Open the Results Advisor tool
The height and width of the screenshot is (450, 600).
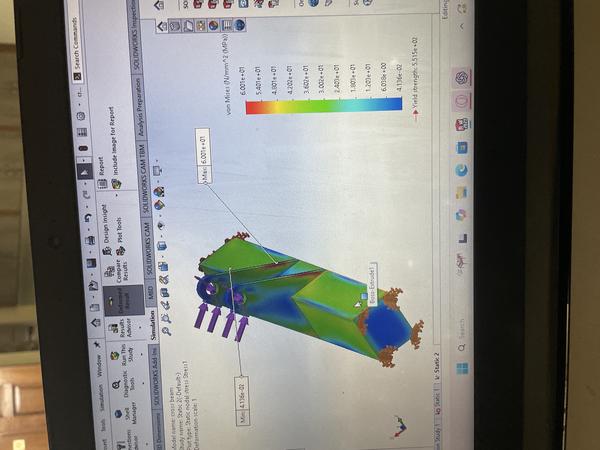click(x=124, y=328)
